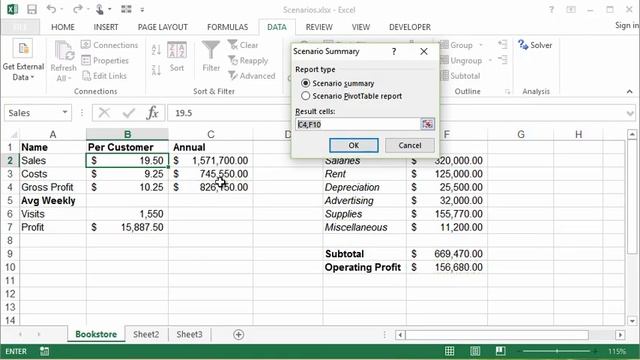Open the Outline dialog launcher

507,92
